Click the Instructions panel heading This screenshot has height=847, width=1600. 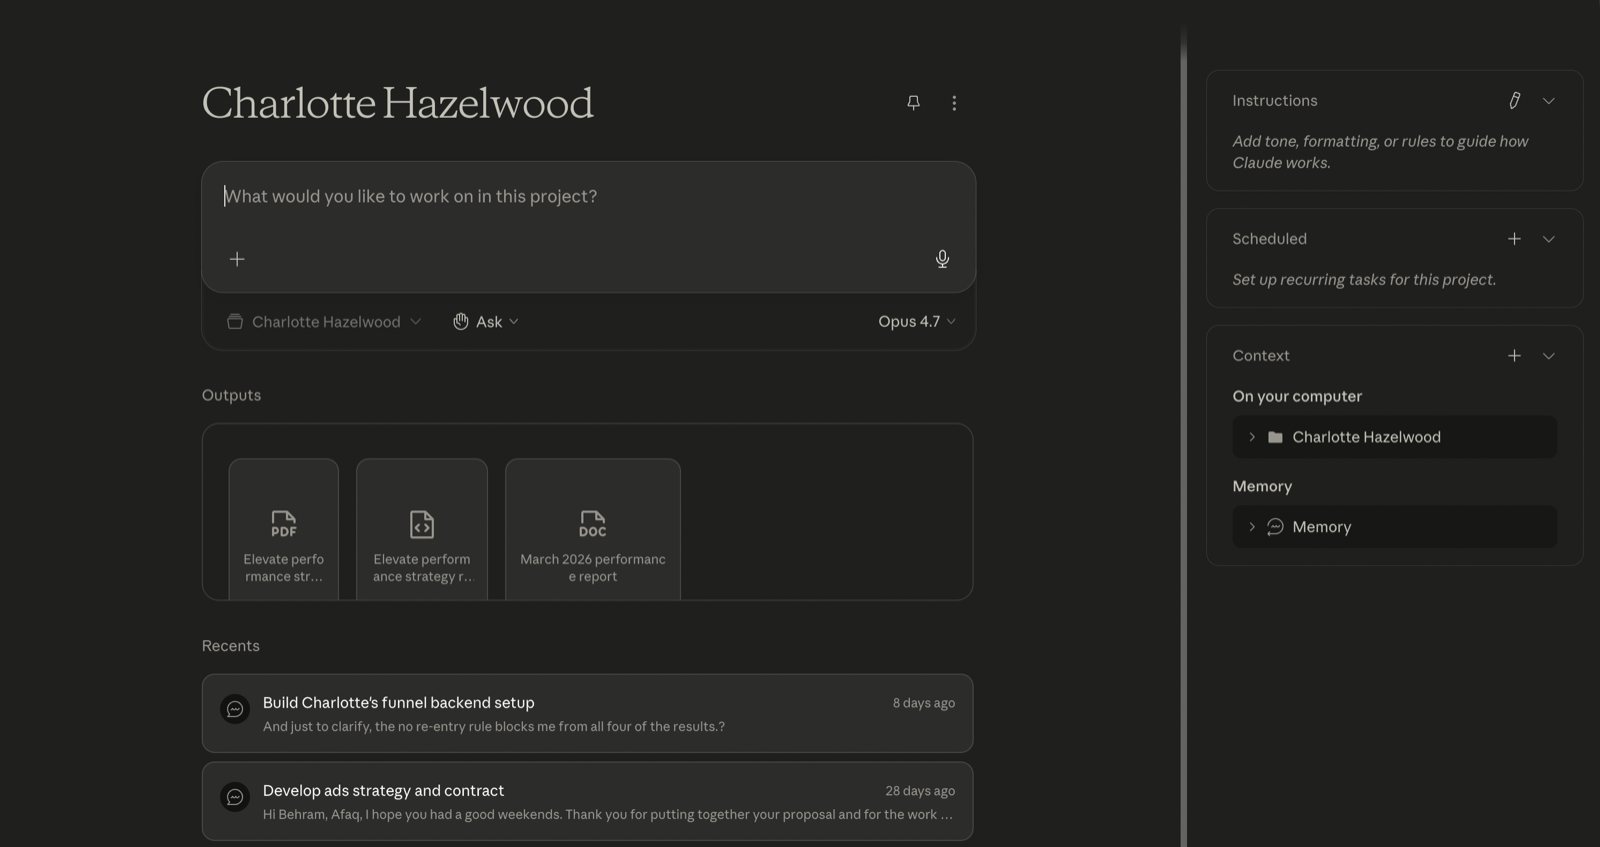[1275, 101]
